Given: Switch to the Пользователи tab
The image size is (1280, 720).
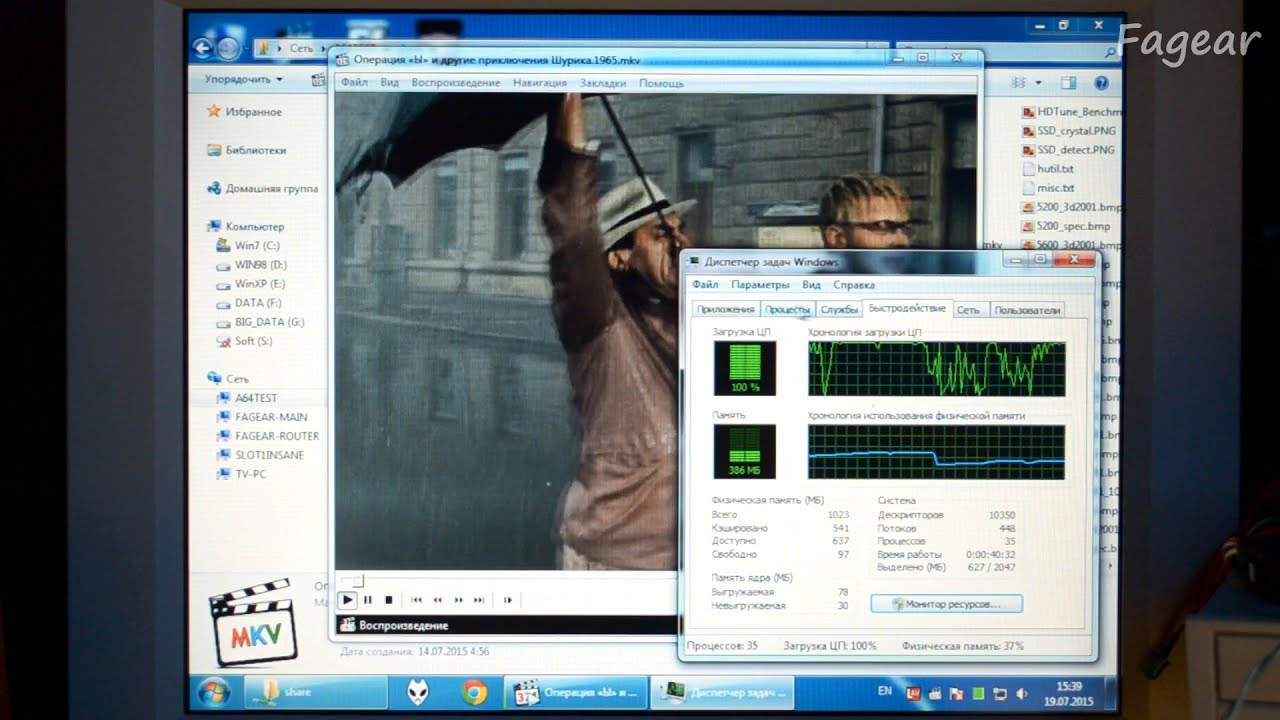Looking at the screenshot, I should [x=1027, y=310].
